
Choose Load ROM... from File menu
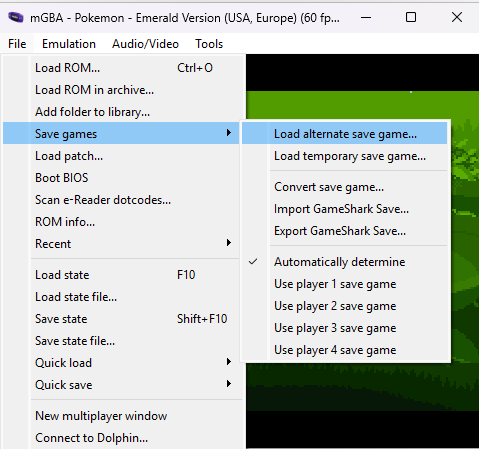click(121, 68)
